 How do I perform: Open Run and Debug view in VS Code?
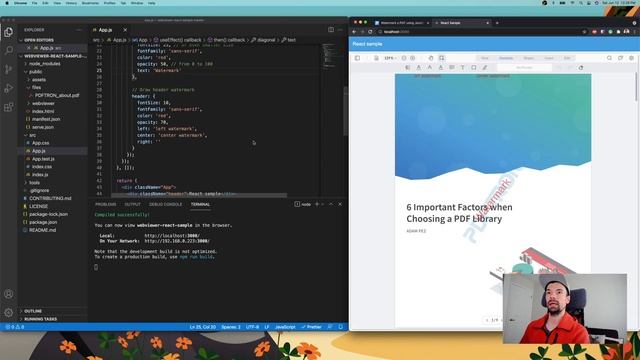pyautogui.click(x=9, y=88)
